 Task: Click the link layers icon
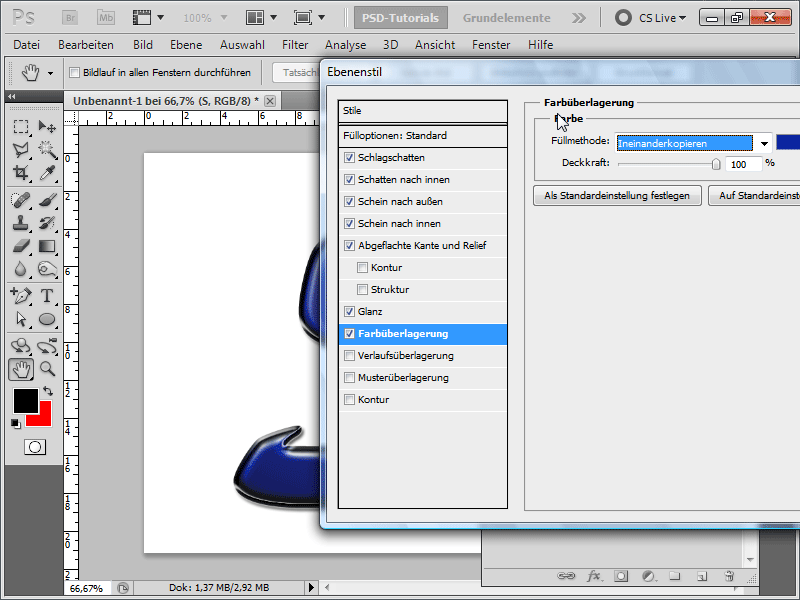click(x=566, y=576)
